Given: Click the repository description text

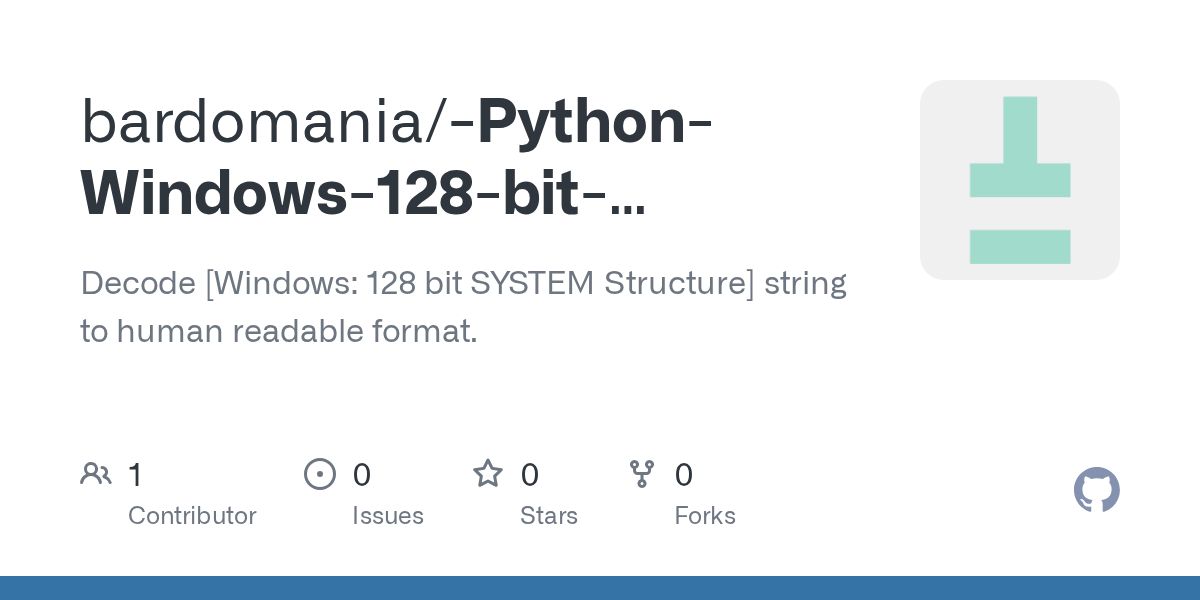Looking at the screenshot, I should point(463,307).
